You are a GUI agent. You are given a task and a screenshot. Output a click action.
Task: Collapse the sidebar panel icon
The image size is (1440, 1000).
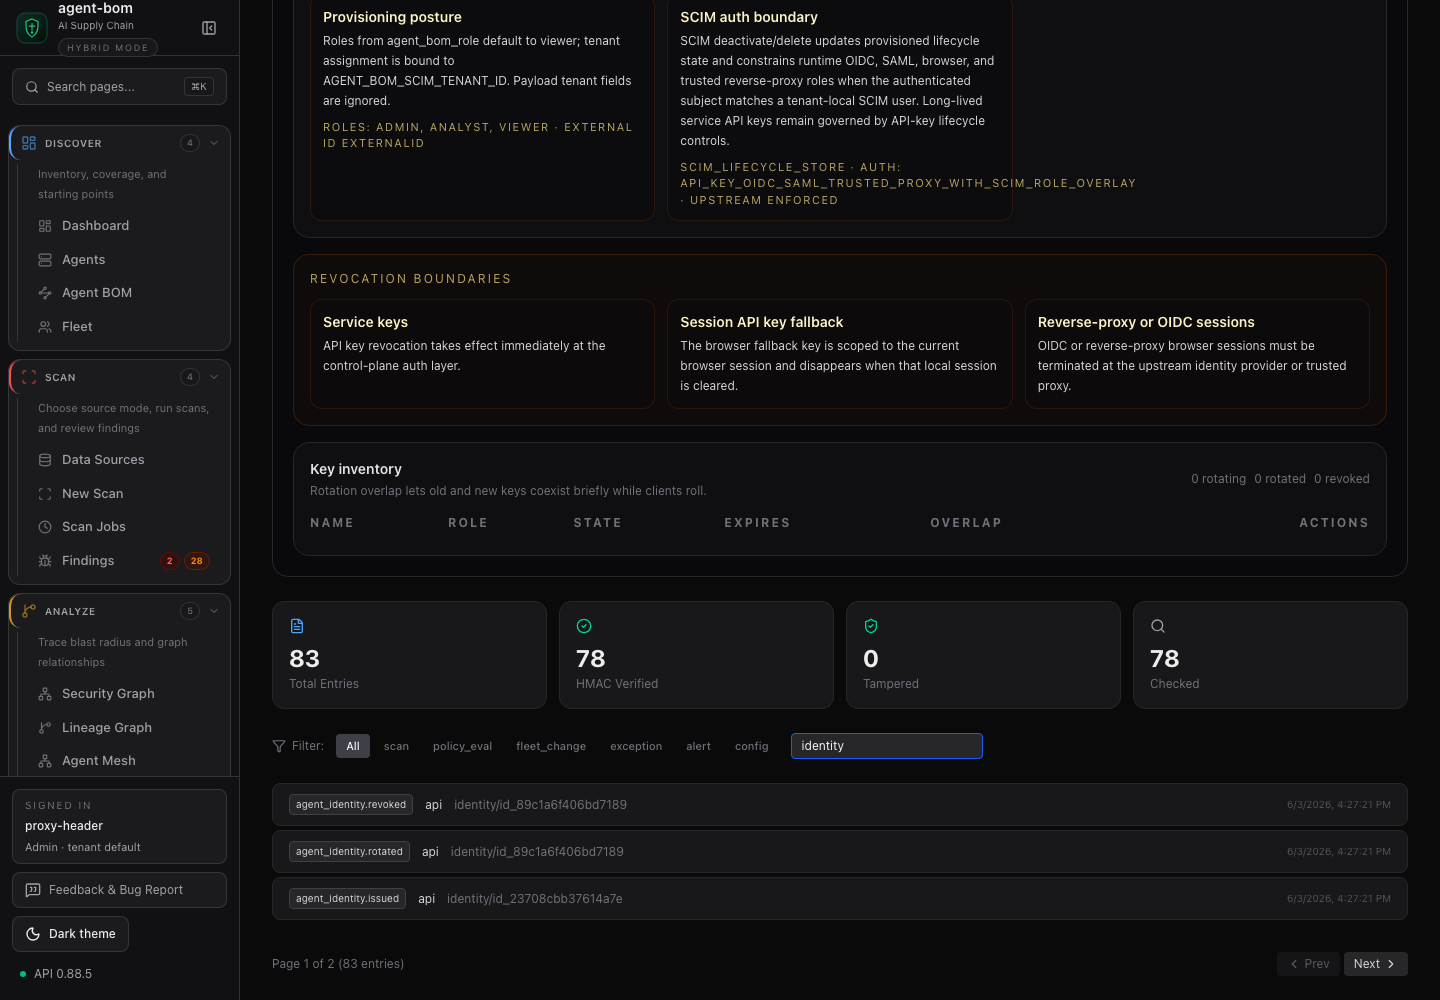click(x=209, y=28)
